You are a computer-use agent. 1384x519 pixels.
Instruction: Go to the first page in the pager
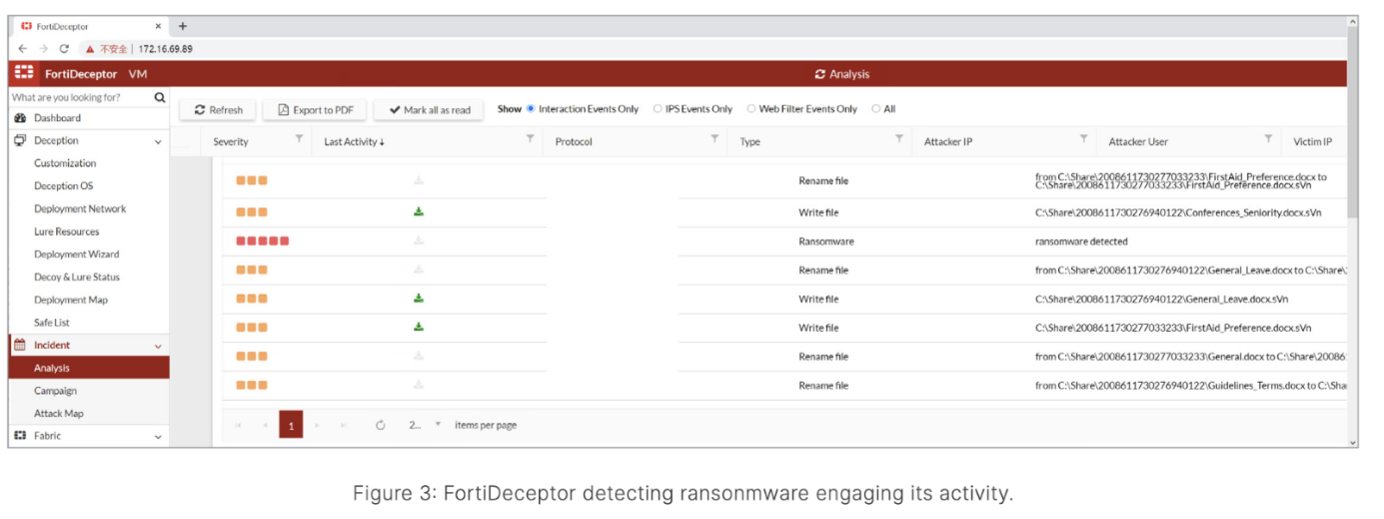pos(238,425)
